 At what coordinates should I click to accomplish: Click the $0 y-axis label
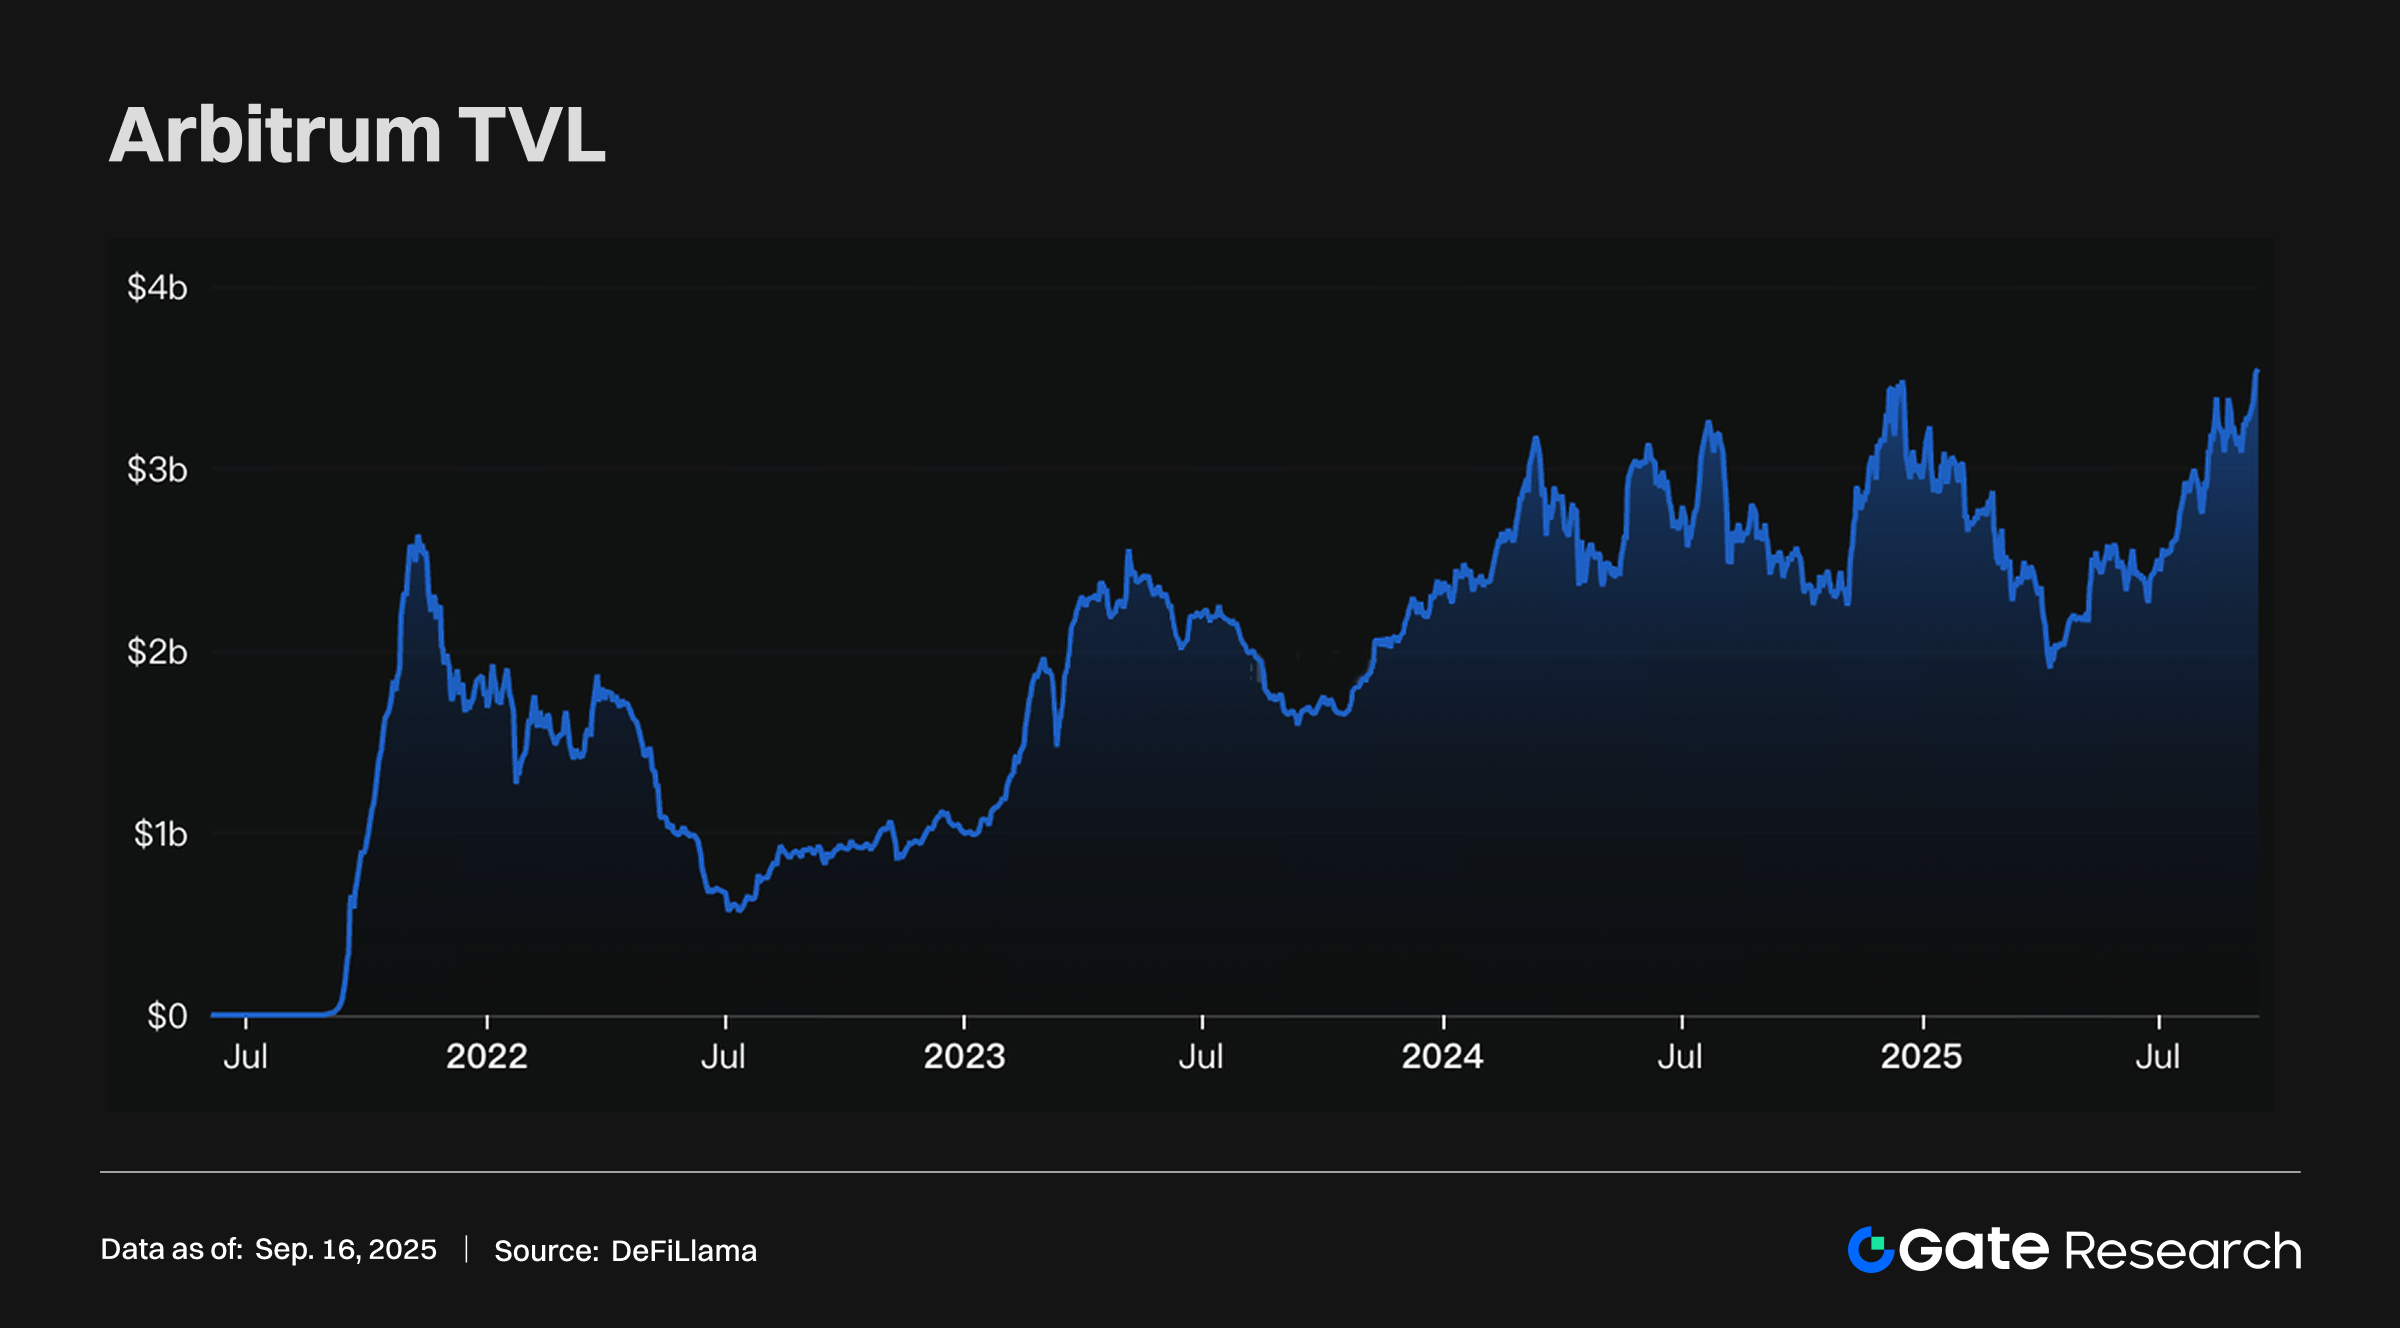click(167, 1016)
